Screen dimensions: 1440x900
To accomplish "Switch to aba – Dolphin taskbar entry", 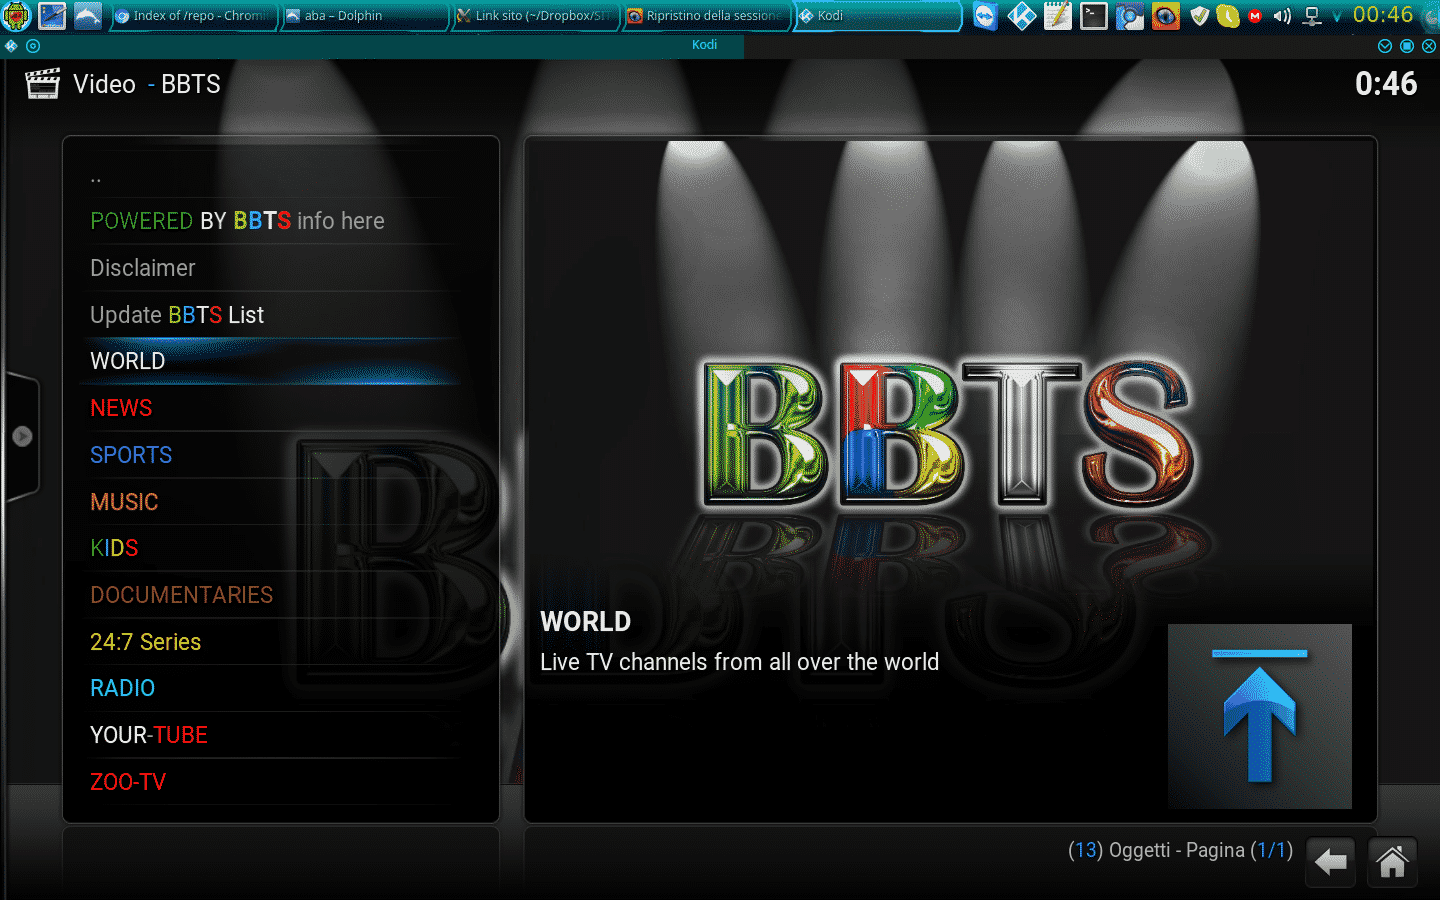I will click(x=364, y=16).
